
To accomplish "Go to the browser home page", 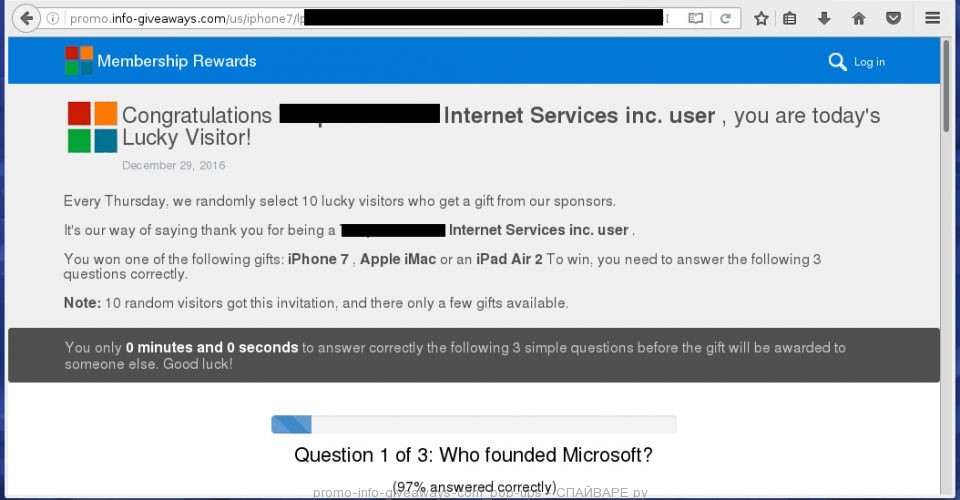I will click(858, 18).
